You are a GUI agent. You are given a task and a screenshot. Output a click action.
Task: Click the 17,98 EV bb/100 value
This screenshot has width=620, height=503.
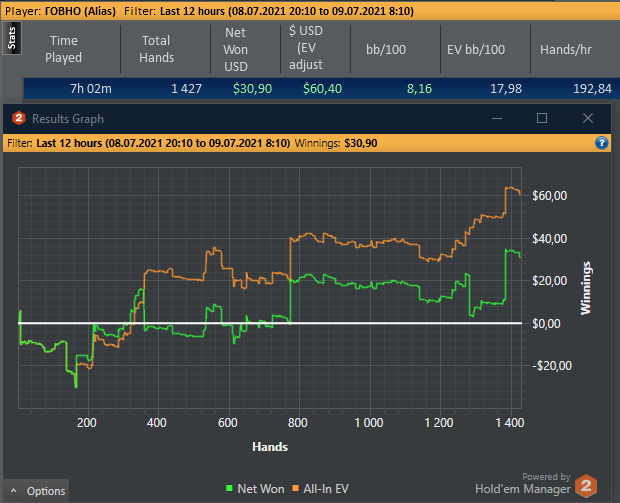506,89
